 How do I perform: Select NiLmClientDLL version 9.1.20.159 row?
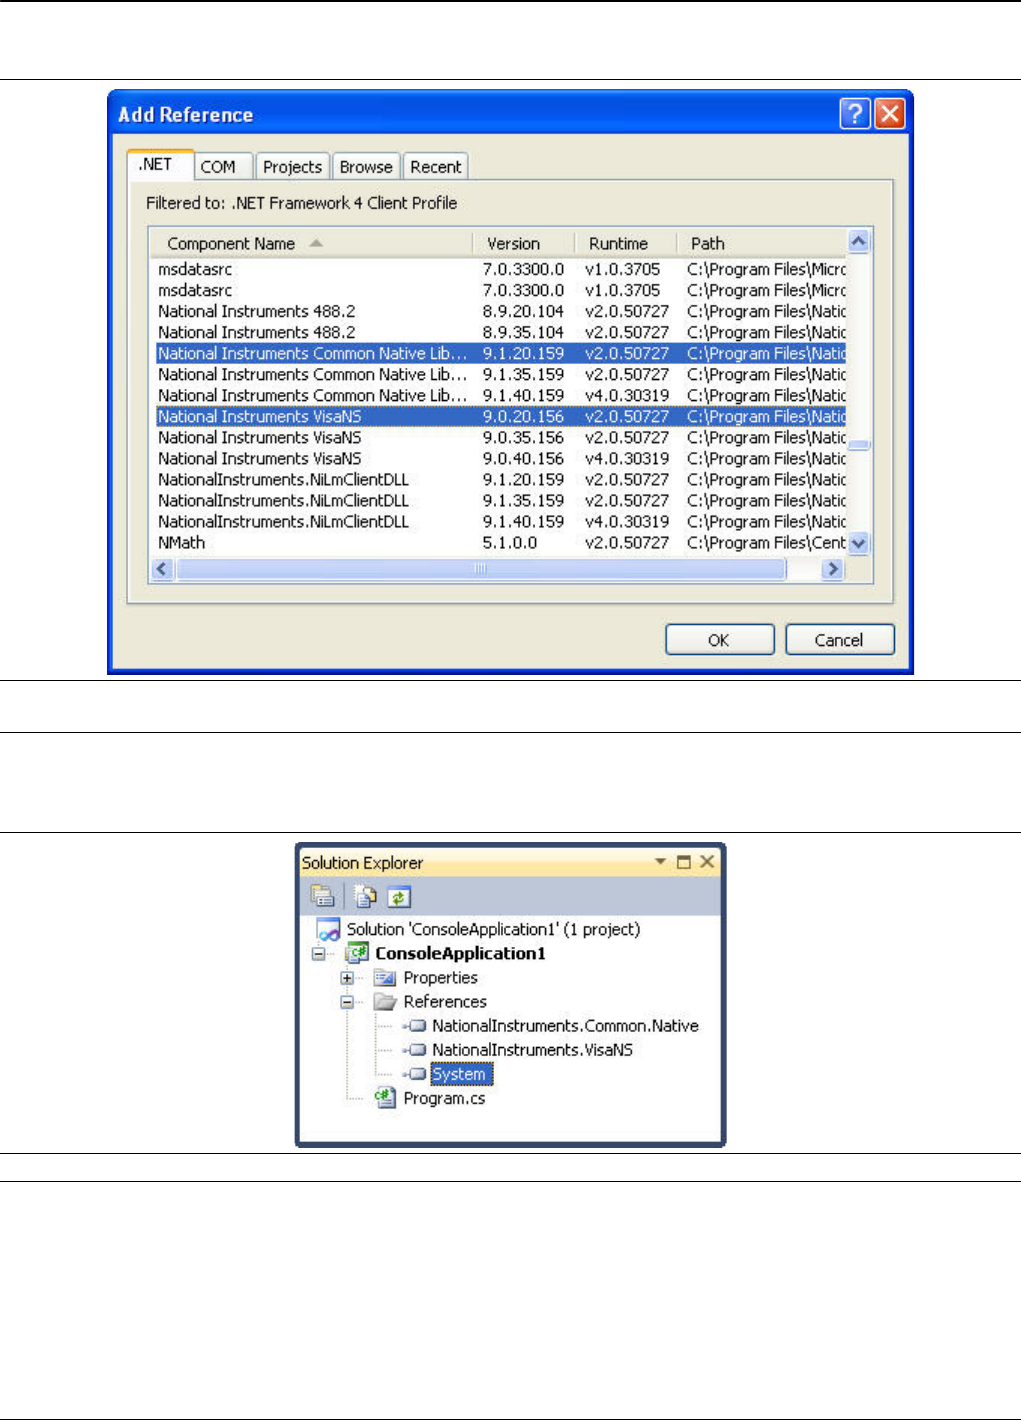click(501, 479)
